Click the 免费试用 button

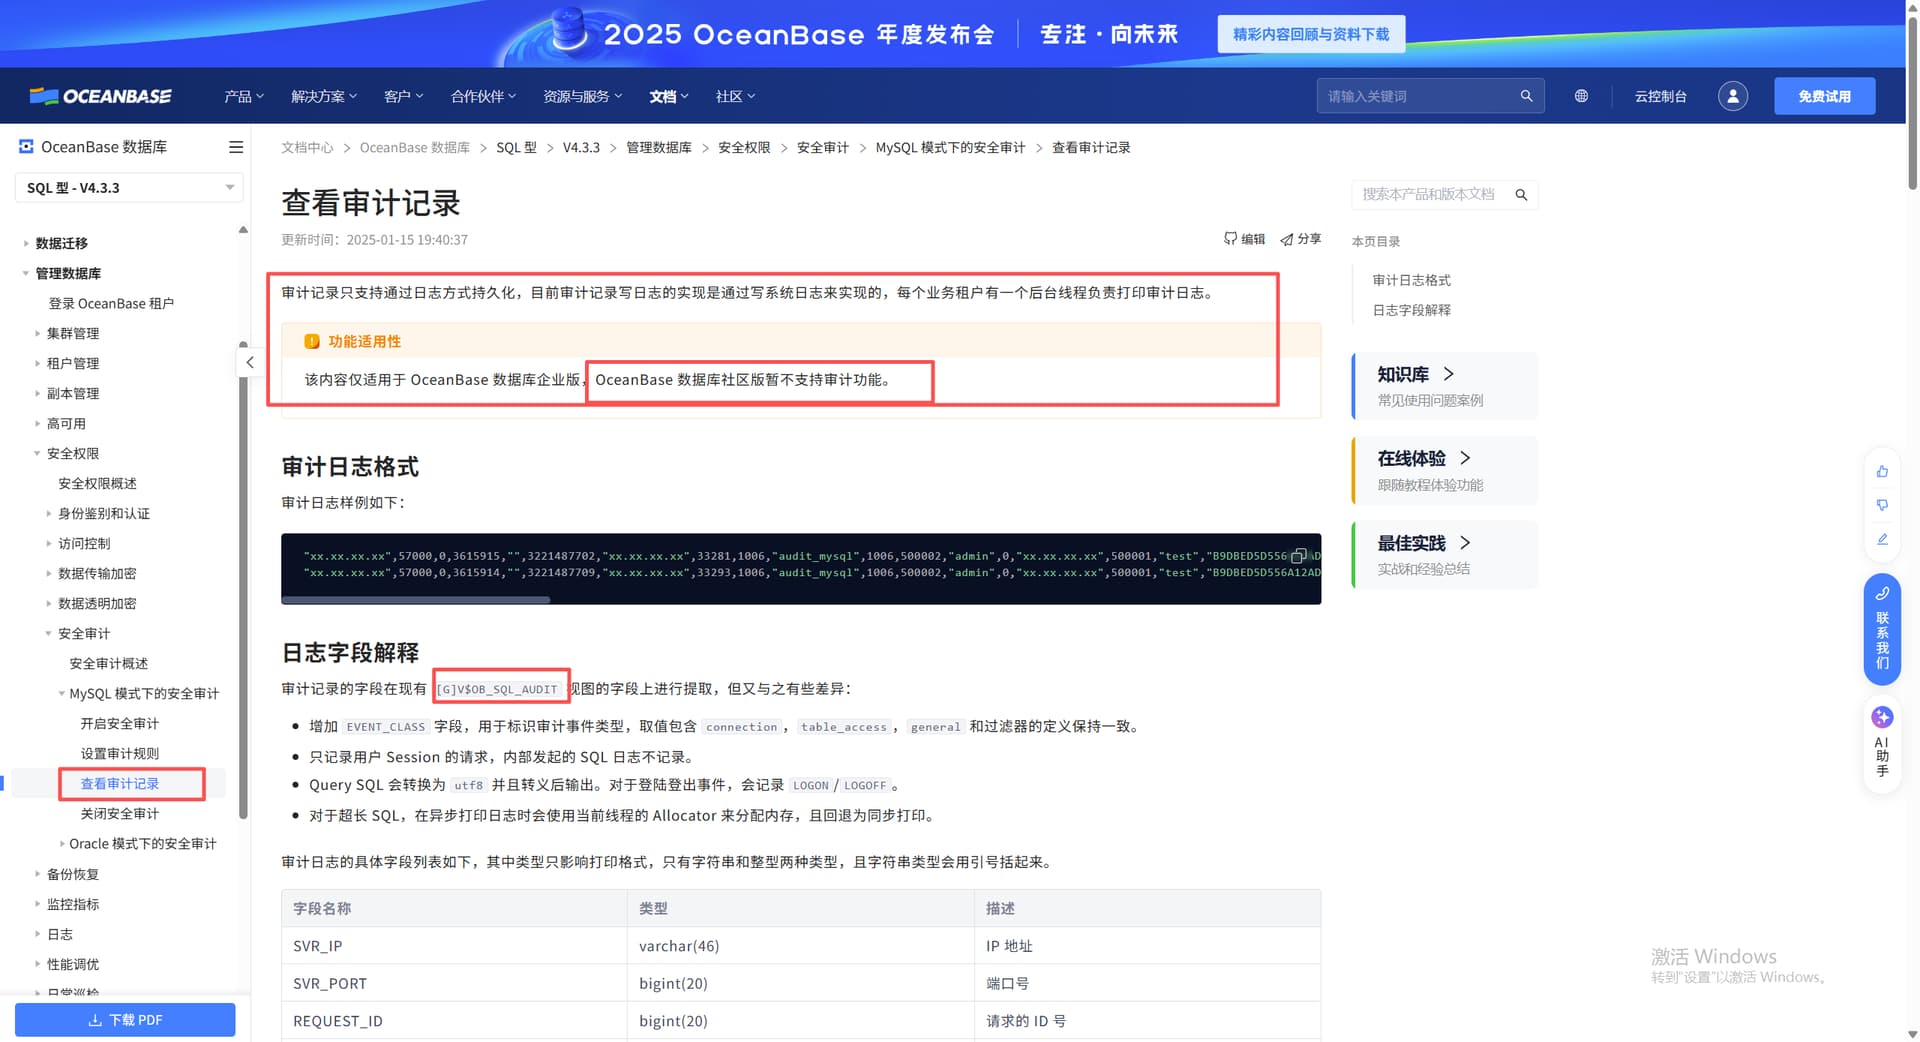tap(1824, 96)
